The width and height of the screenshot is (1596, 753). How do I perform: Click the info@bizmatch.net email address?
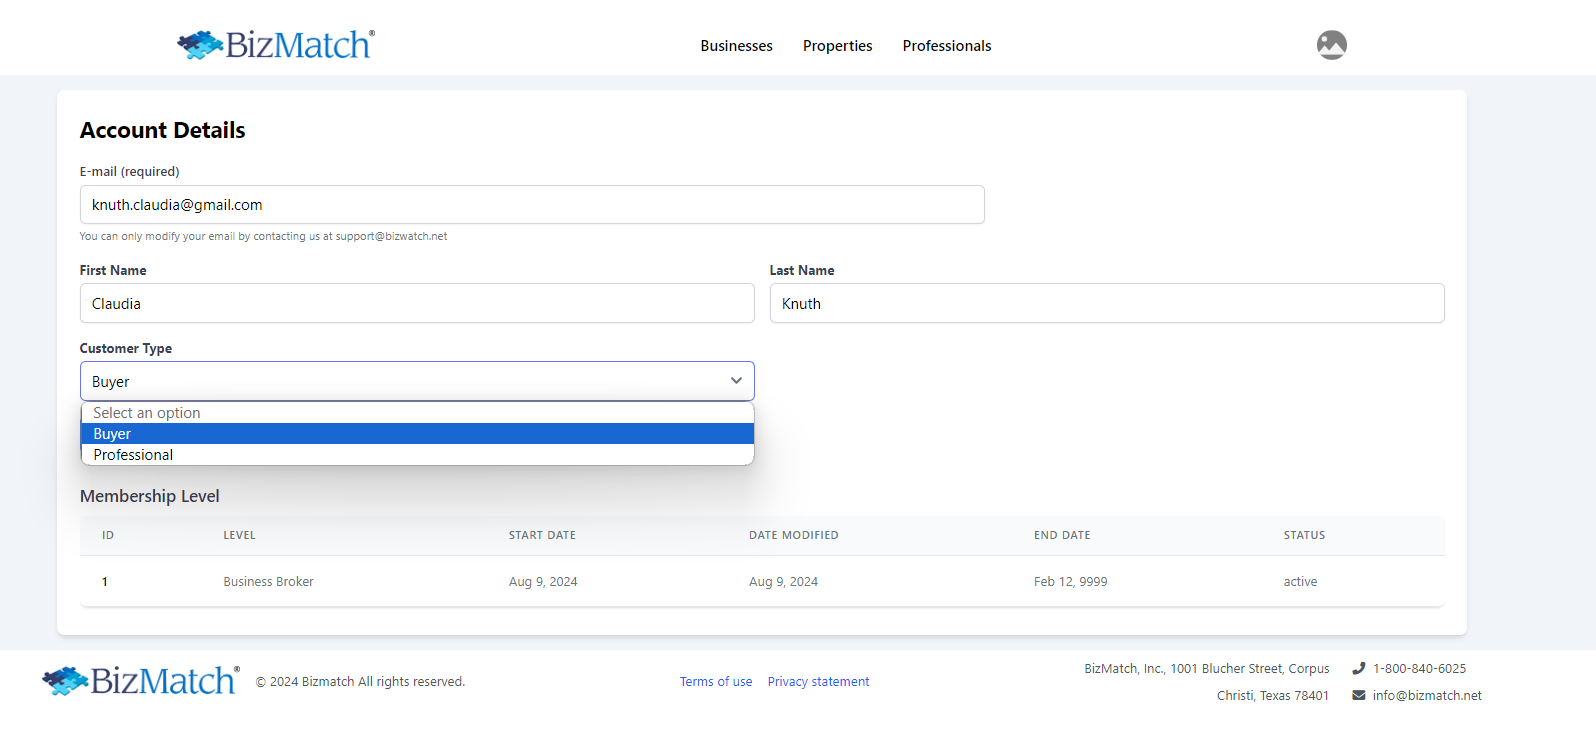point(1427,696)
